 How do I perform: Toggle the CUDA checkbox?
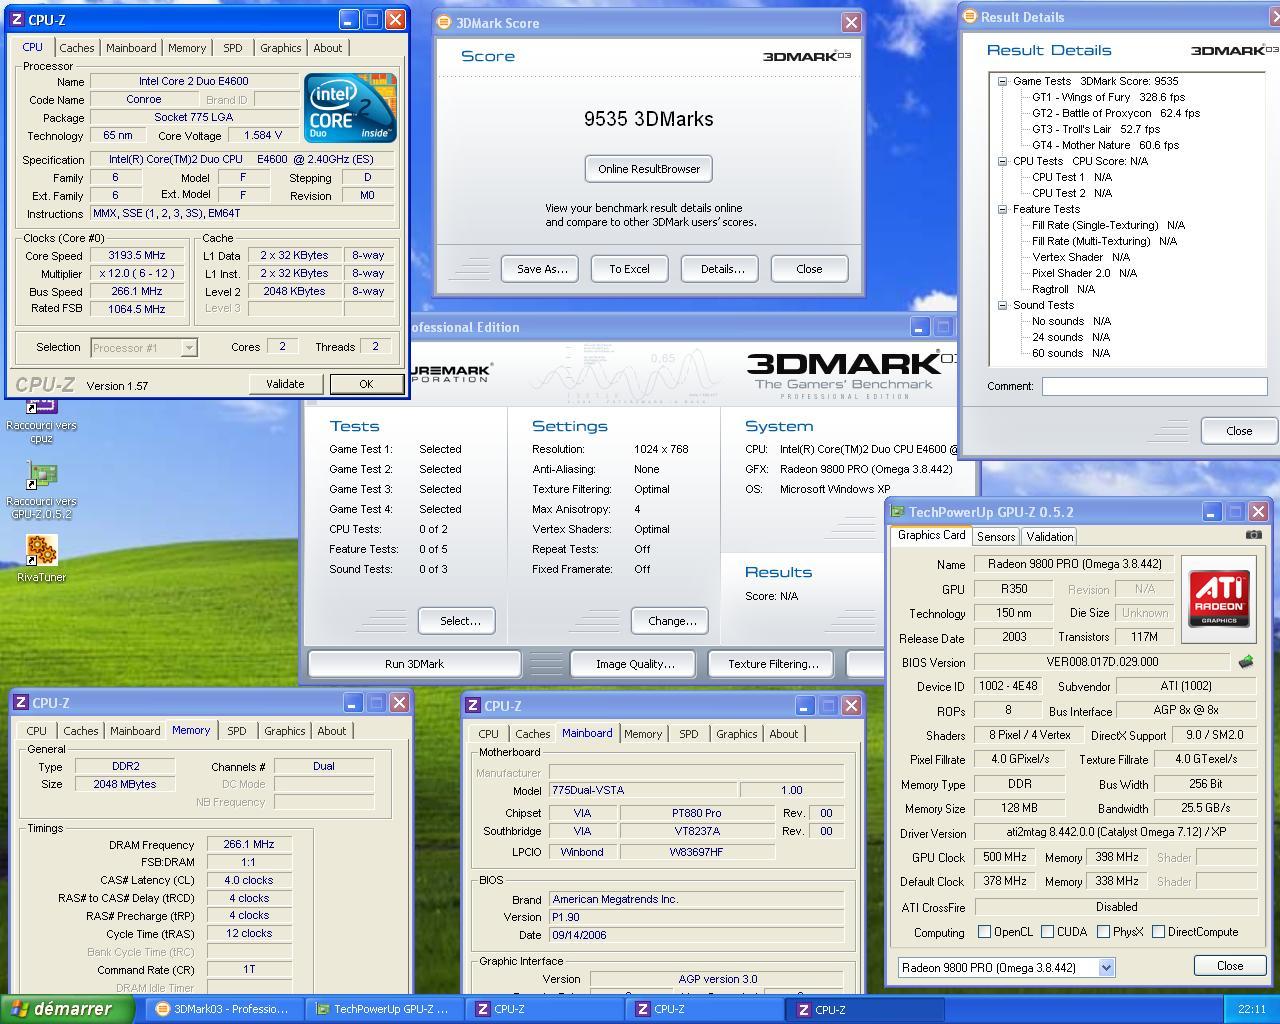pyautogui.click(x=1047, y=932)
